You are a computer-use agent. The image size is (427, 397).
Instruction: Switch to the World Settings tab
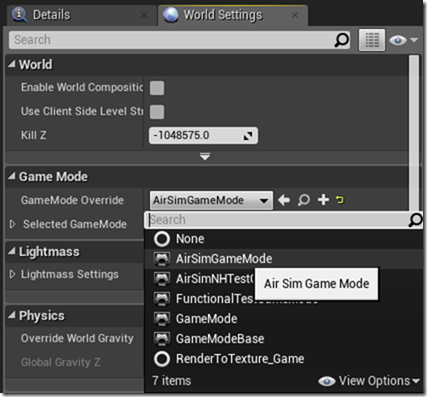pyautogui.click(x=233, y=15)
